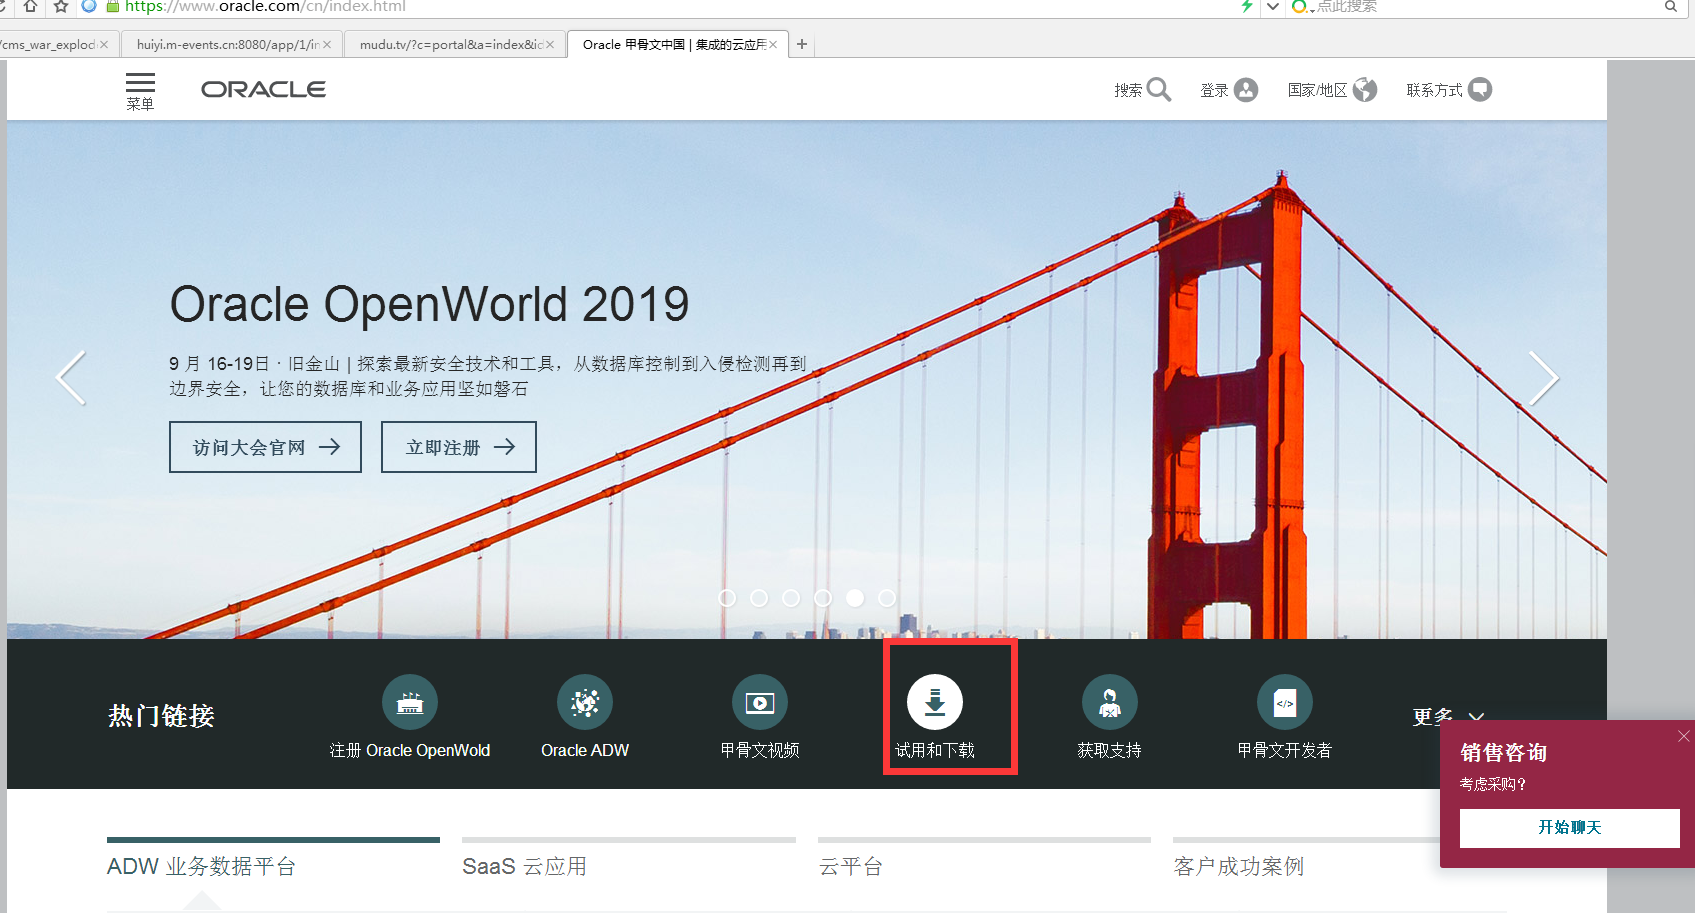Select the last carousel slide dot
This screenshot has width=1695, height=913.
click(887, 598)
